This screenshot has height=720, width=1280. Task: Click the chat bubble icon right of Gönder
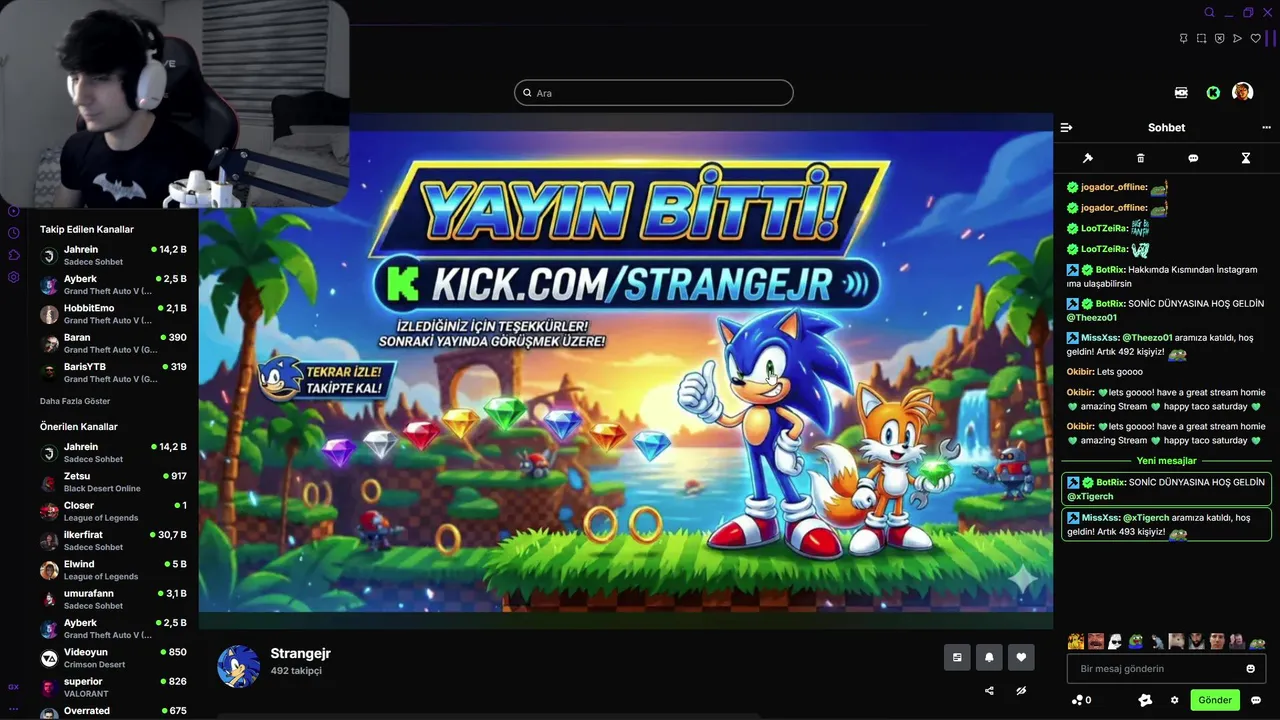click(1256, 700)
